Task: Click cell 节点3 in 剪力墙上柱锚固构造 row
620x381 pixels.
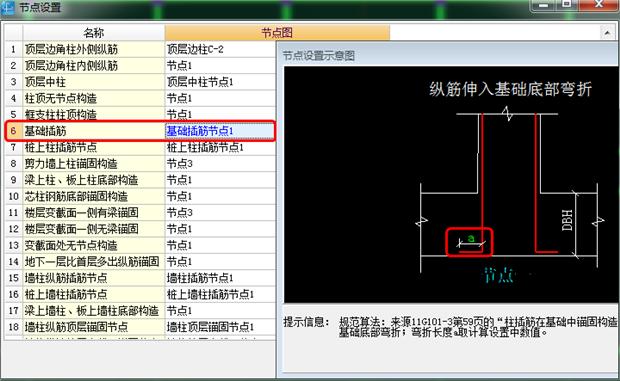Action: click(220, 164)
